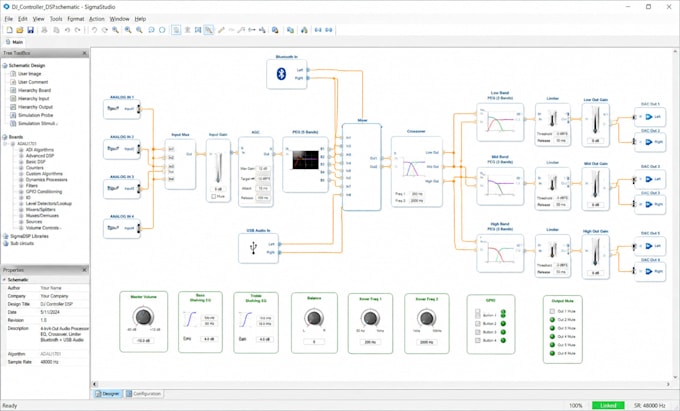Click the Master Volume knob
This screenshot has height=411, width=680.
click(143, 317)
